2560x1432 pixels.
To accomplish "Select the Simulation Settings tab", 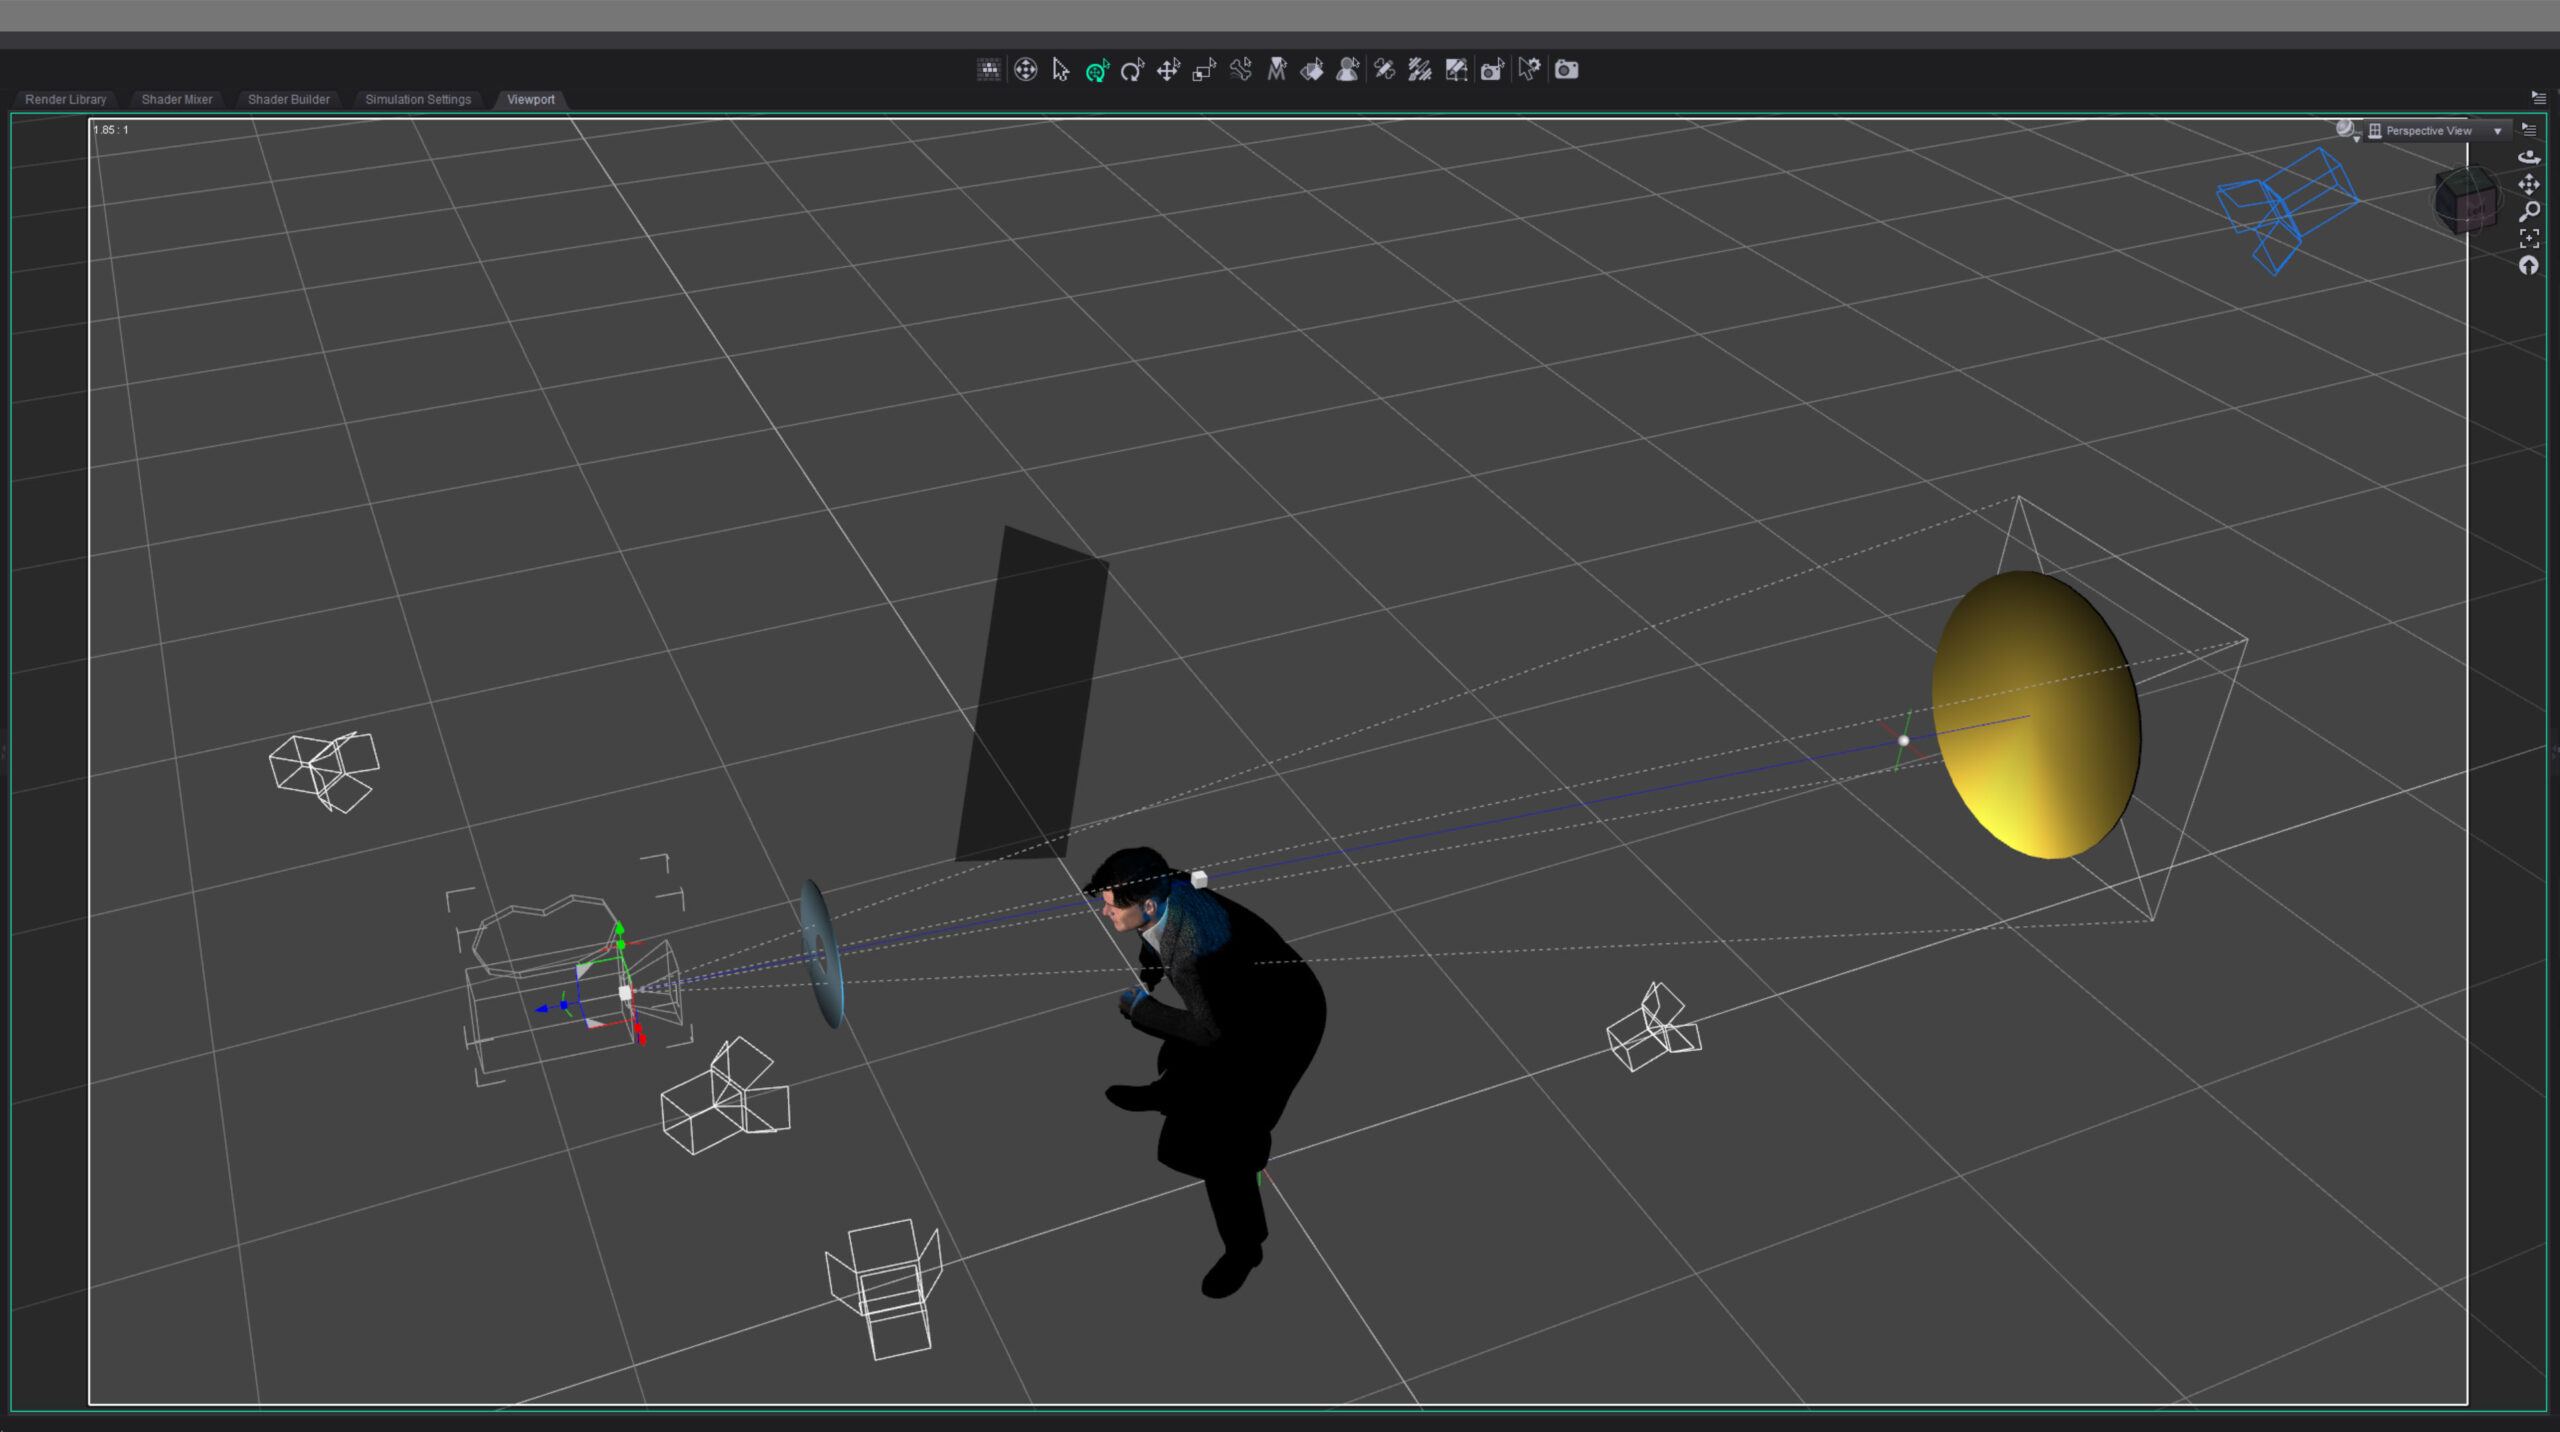I will click(x=418, y=100).
